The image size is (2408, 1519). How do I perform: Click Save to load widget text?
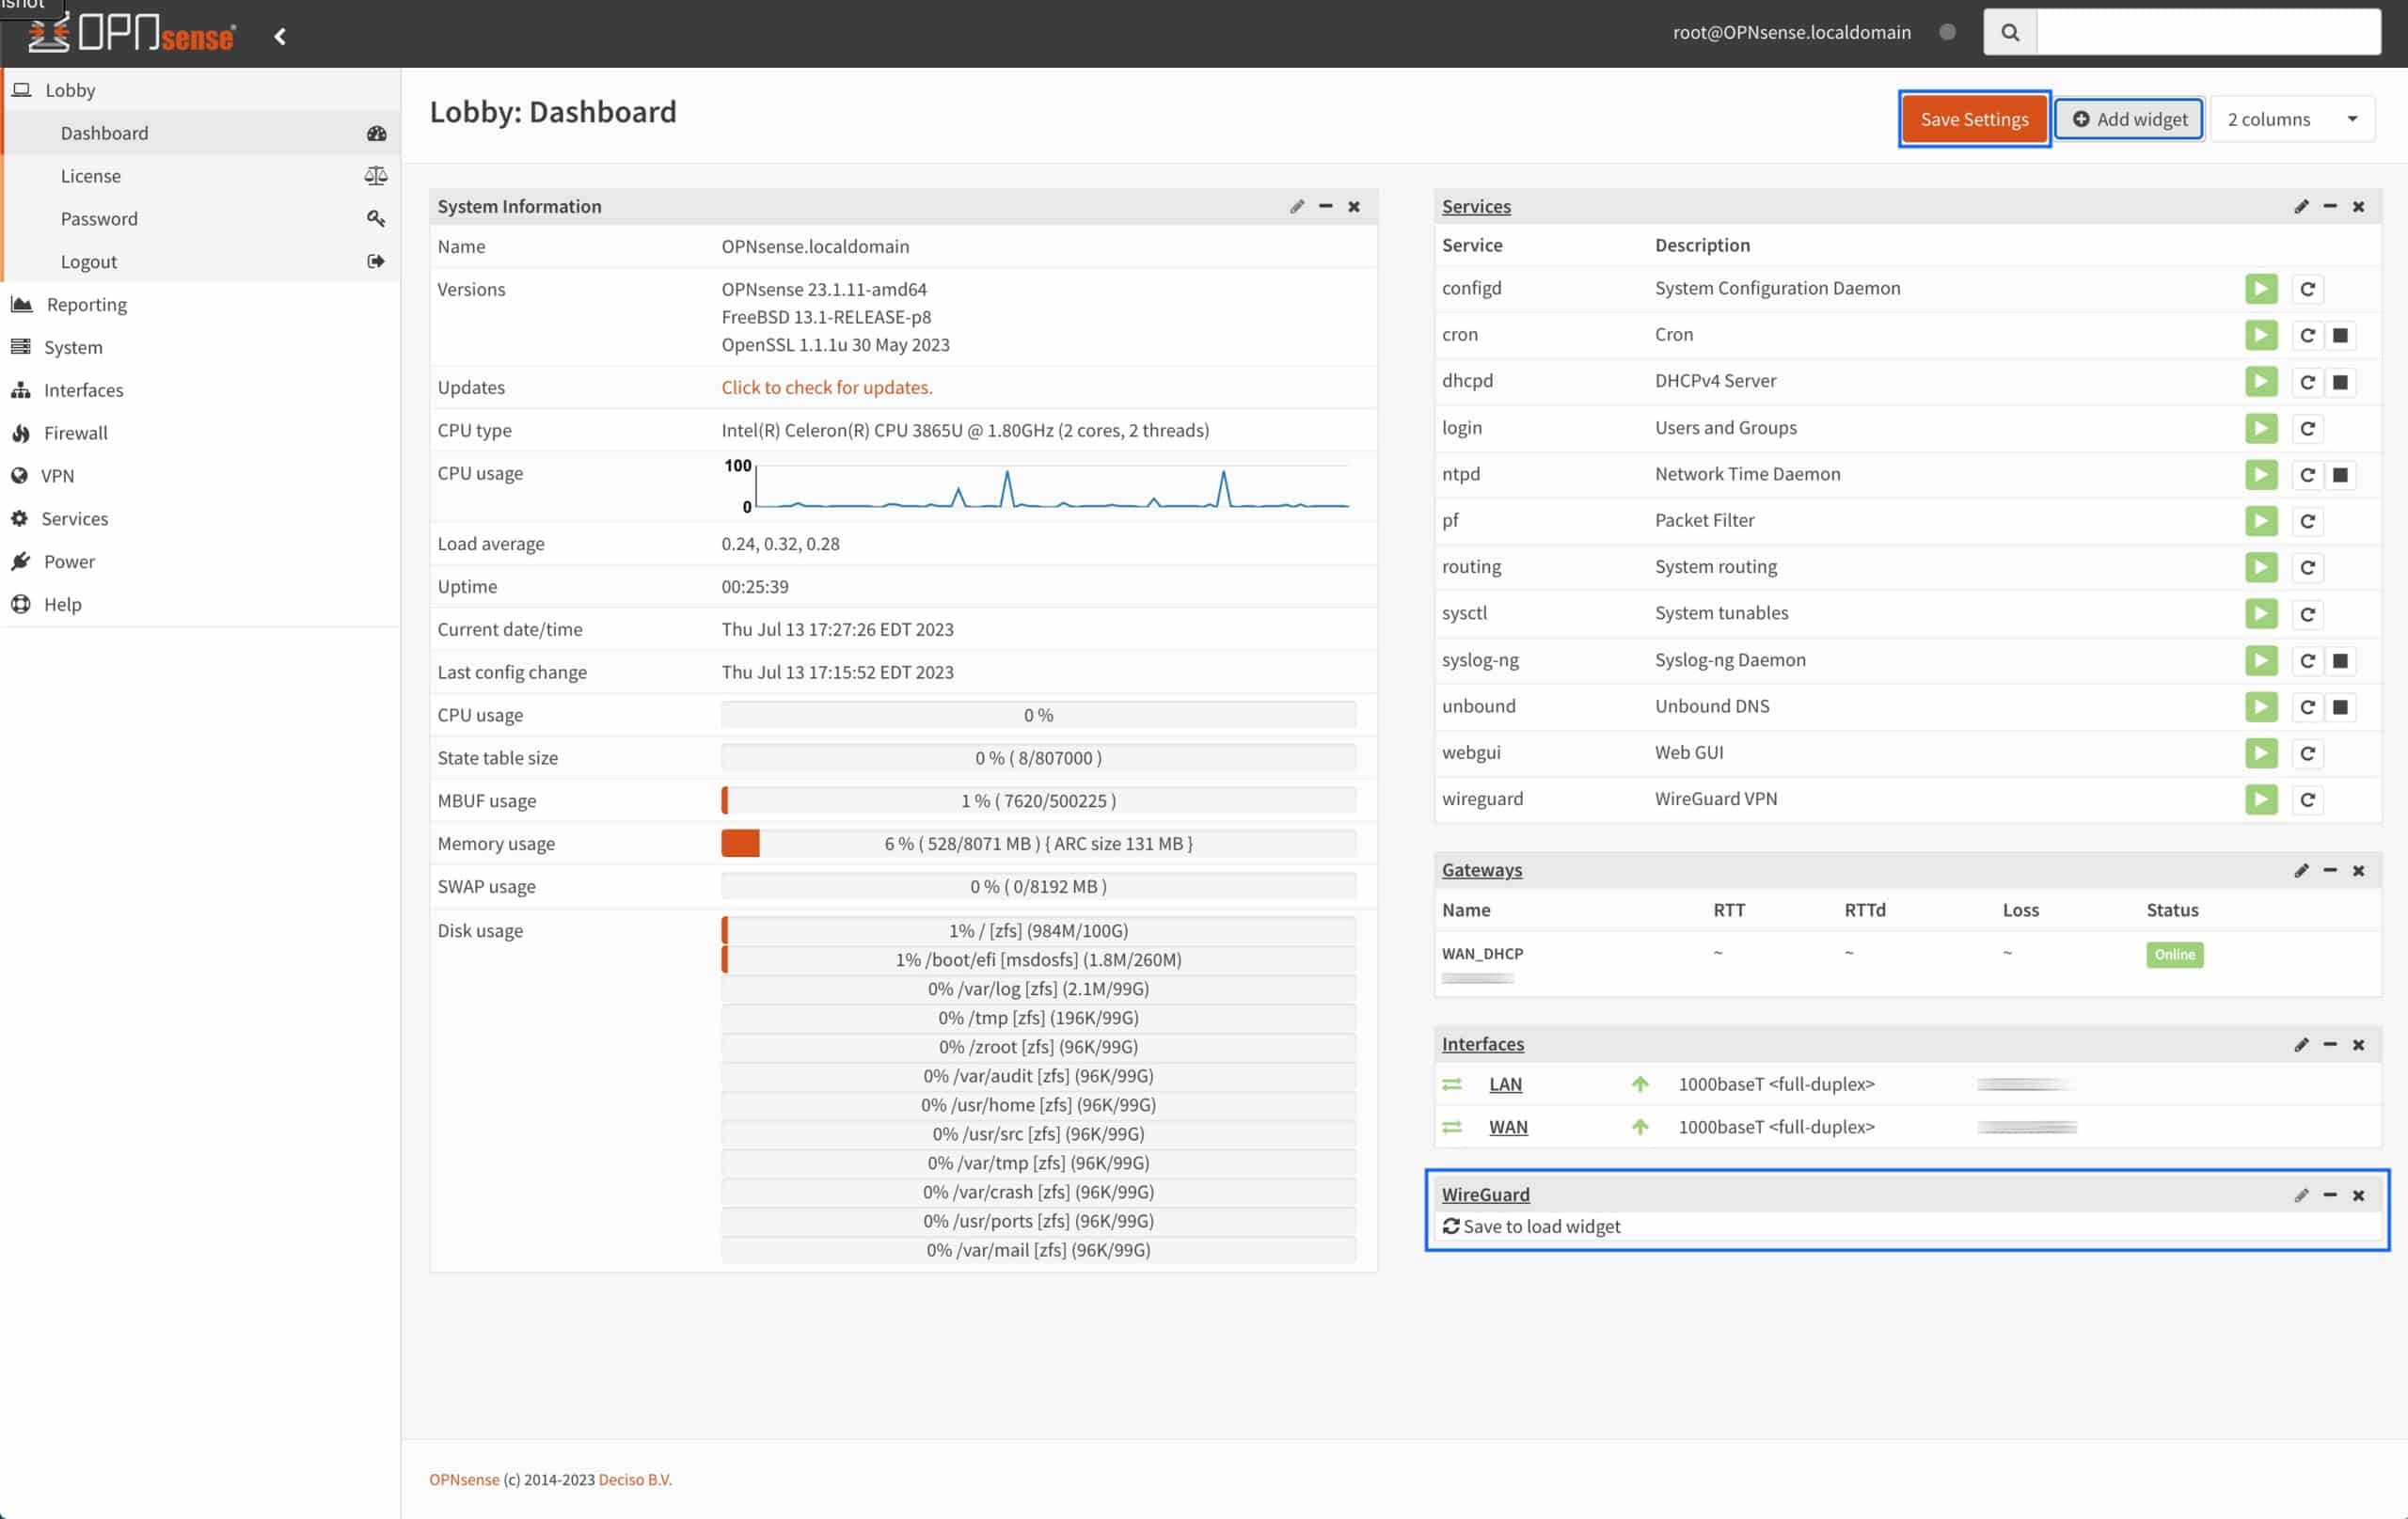[x=1541, y=1226]
